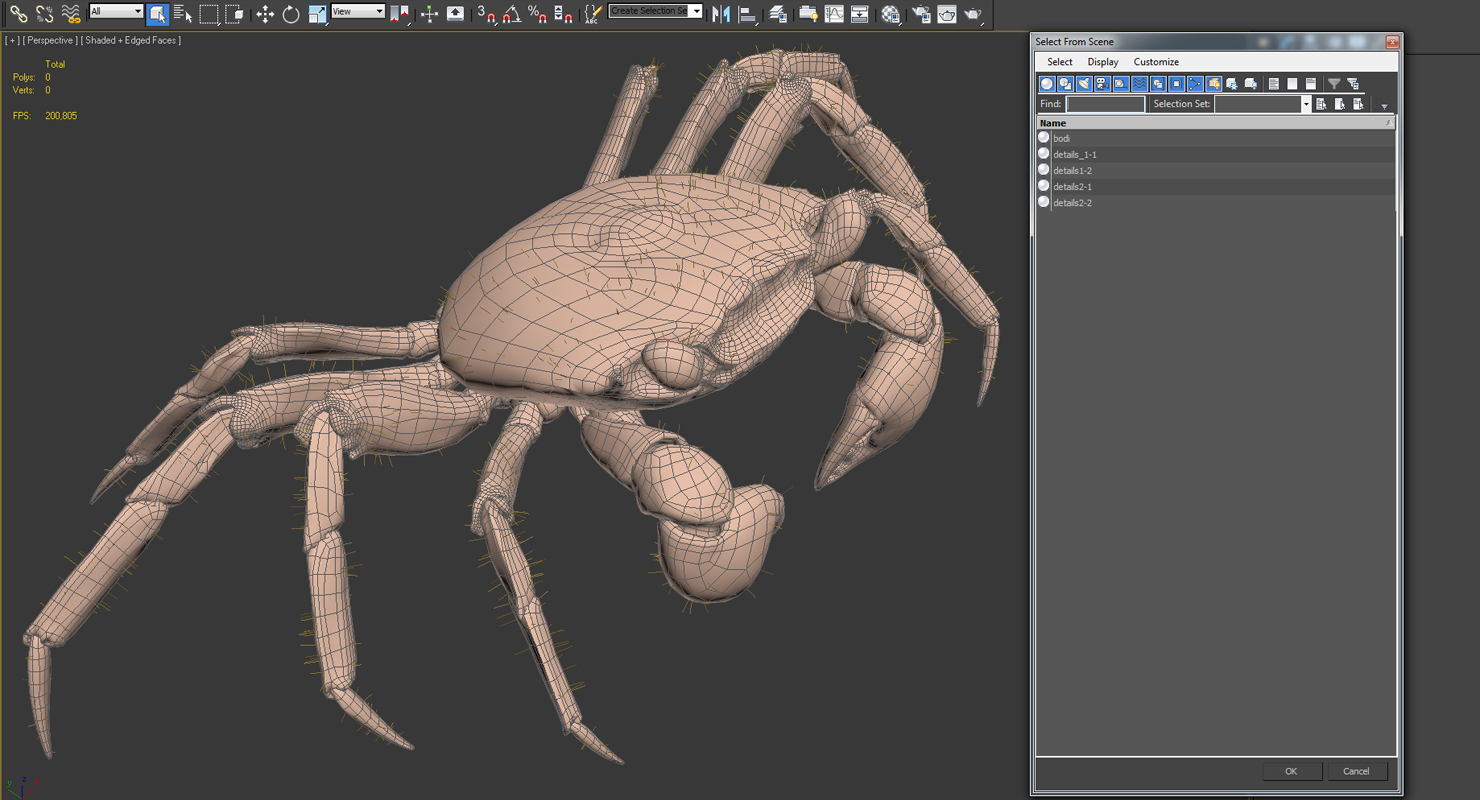
Task: Enable the Angle Snap Toggle
Action: pos(511,14)
